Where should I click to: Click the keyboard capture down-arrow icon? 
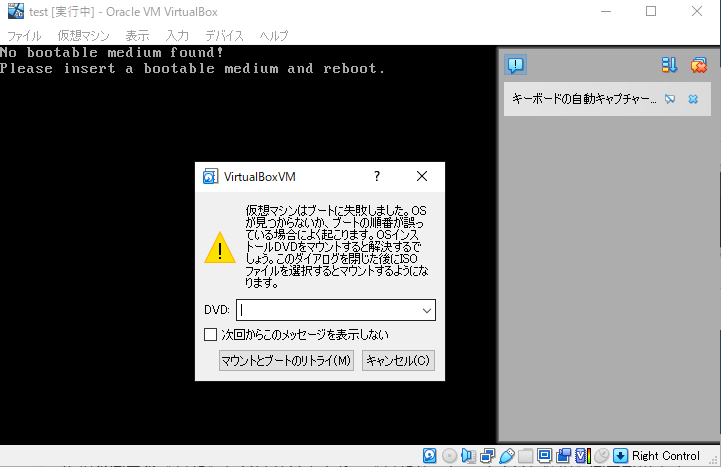620,456
